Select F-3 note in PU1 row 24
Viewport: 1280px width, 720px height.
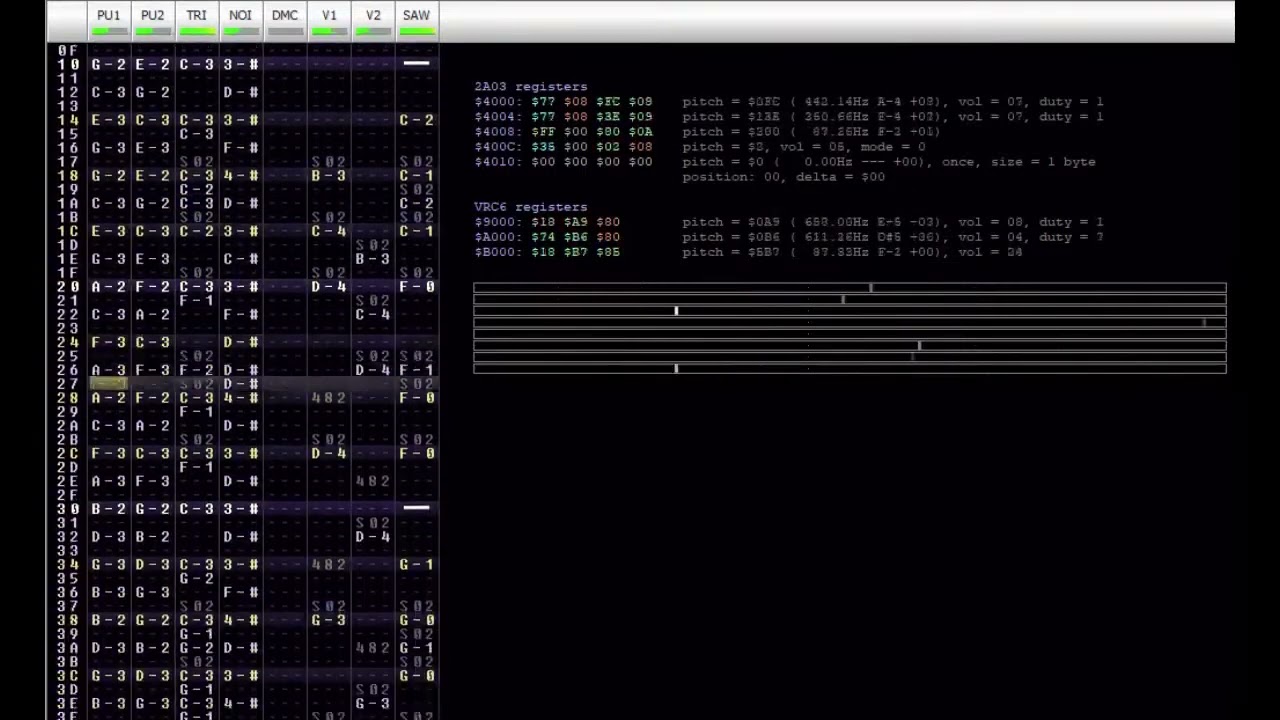tap(109, 342)
